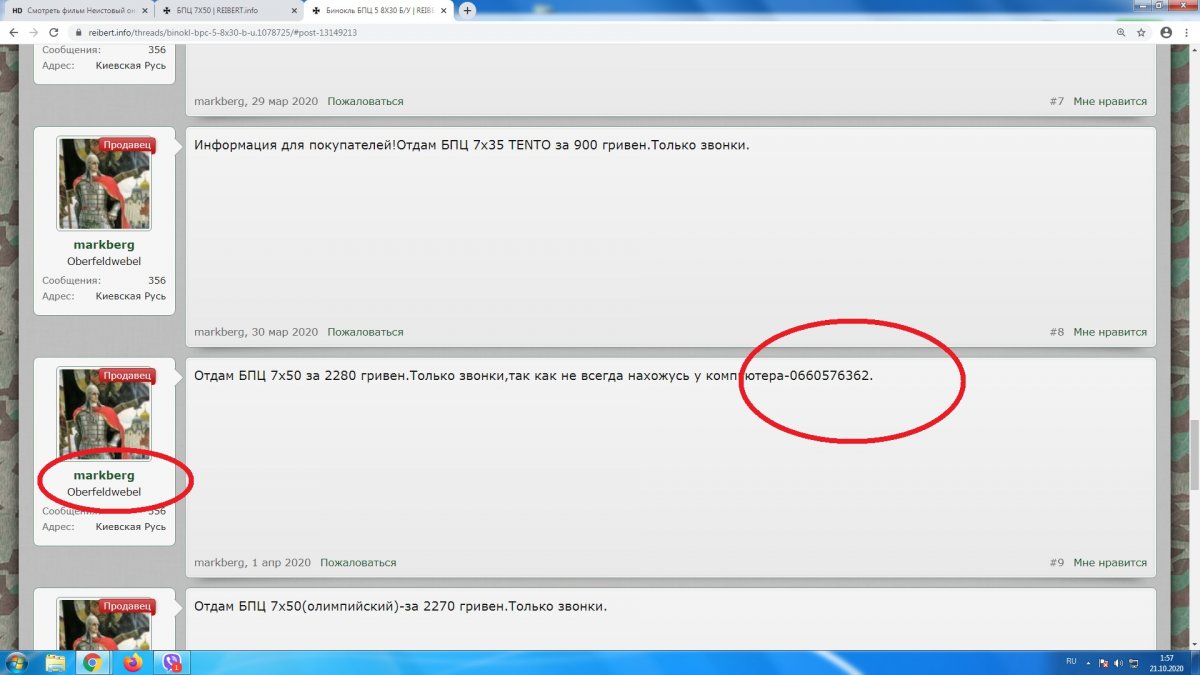Click date '1 апр 2020' on post #9

click(x=281, y=563)
